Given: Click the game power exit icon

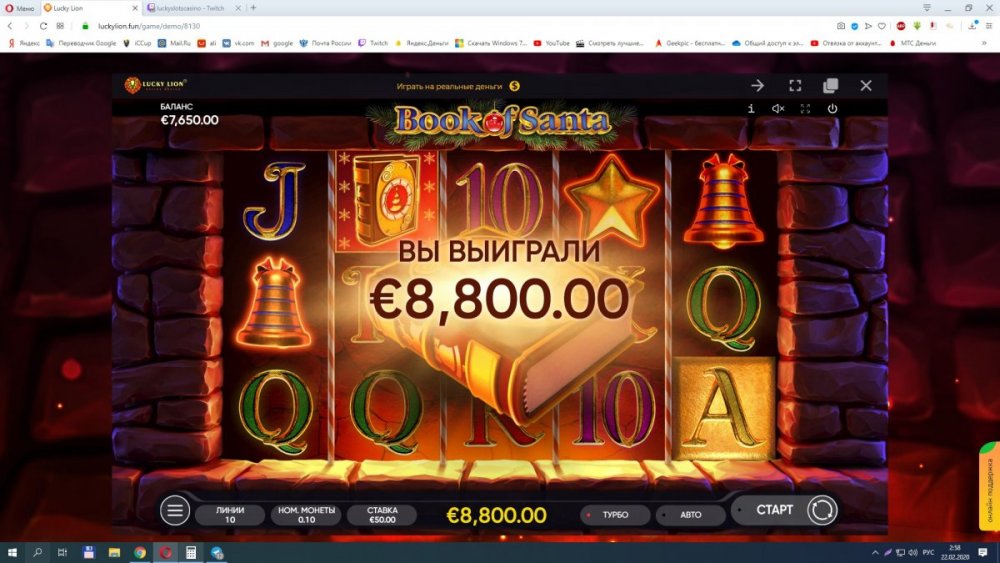Looking at the screenshot, I should tap(832, 108).
